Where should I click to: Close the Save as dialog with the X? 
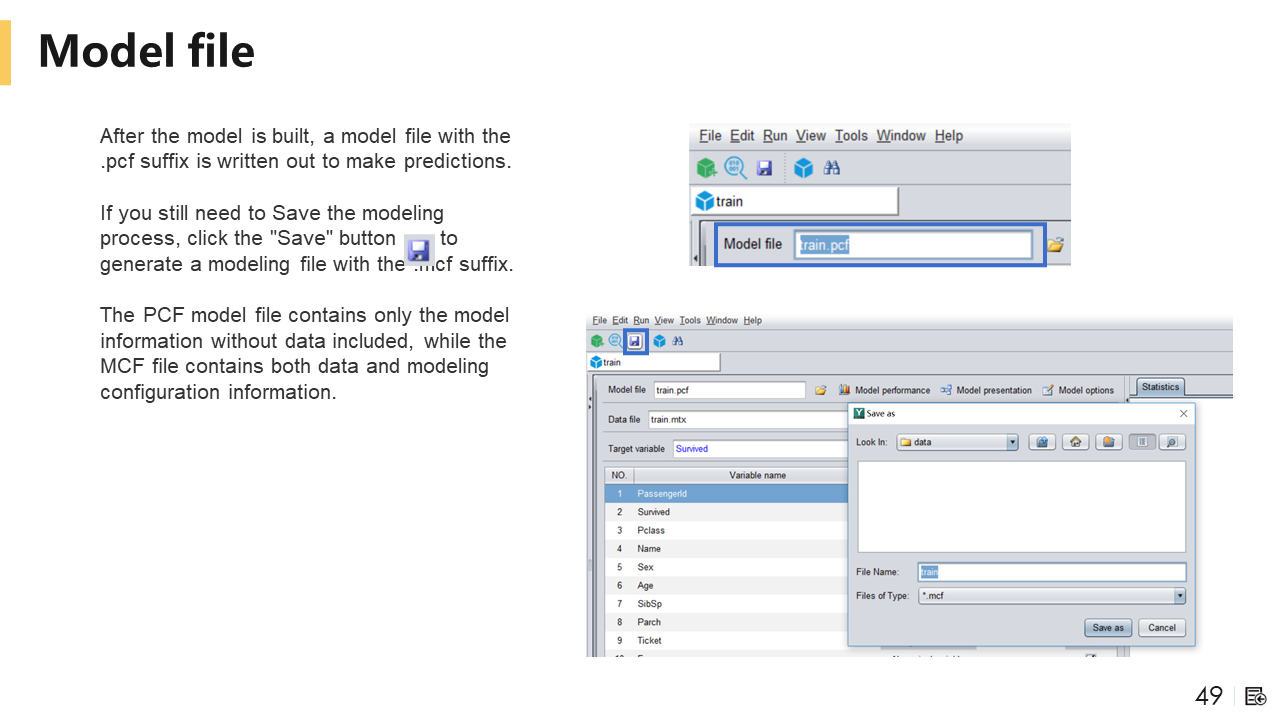(1184, 413)
